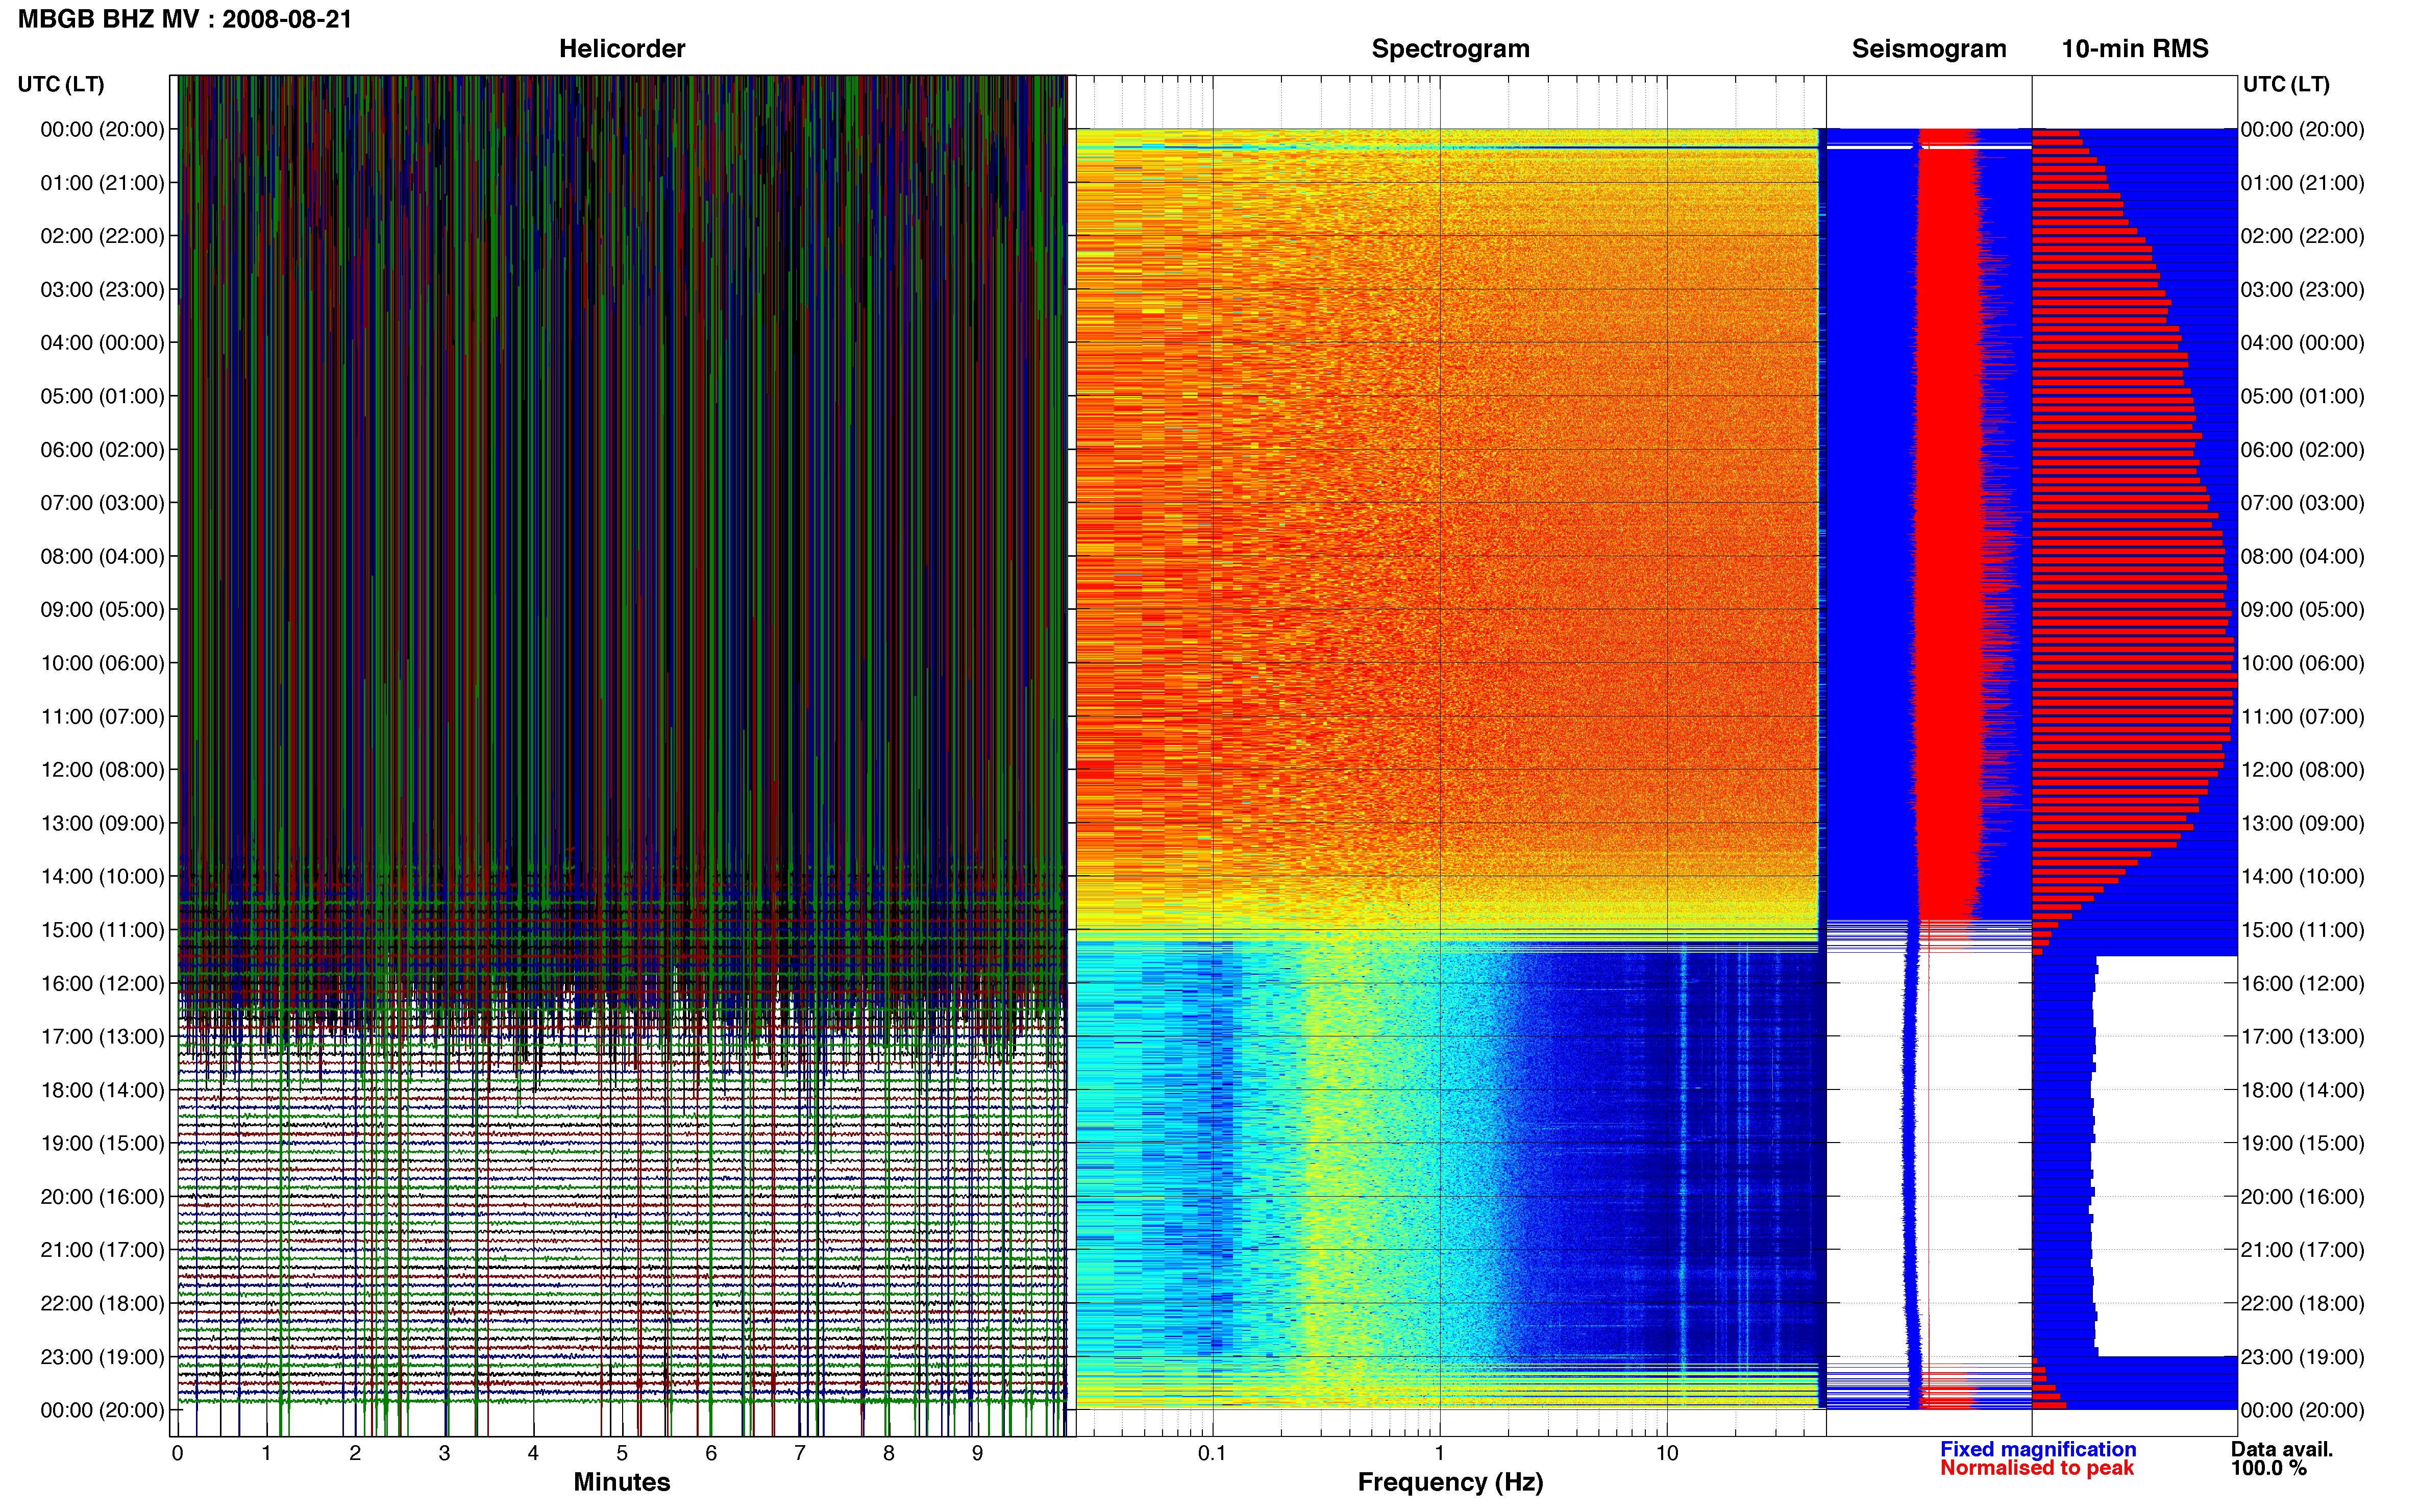2419x1512 pixels.
Task: Click the longest red RMS bar near 10:00
Action: [x=2135, y=685]
